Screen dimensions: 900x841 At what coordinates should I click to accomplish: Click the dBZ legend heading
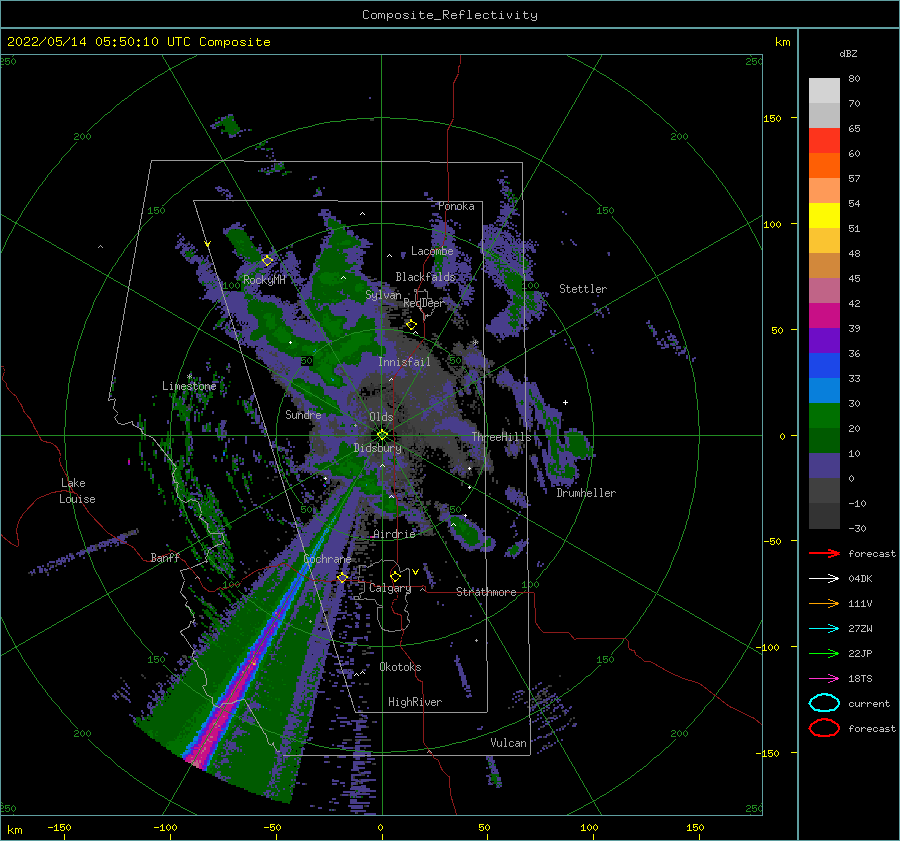point(848,53)
